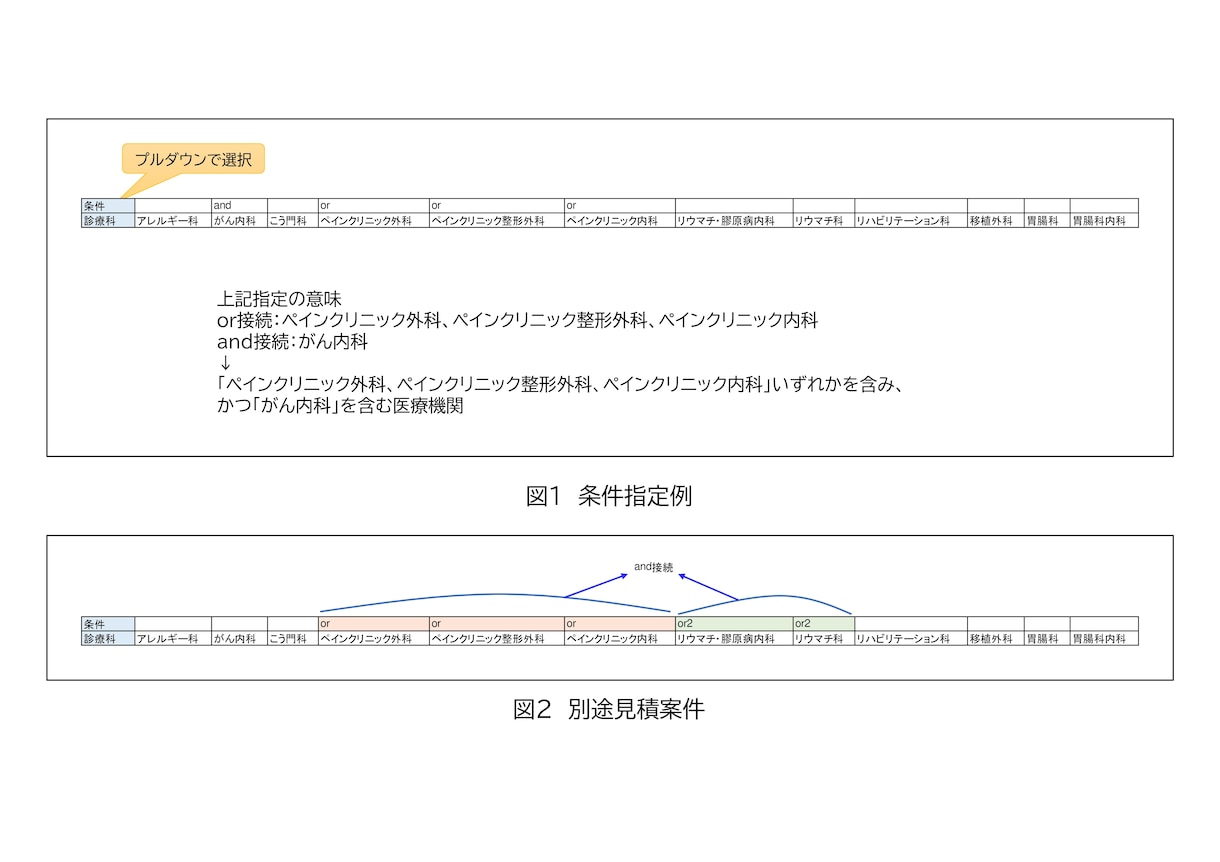The width and height of the screenshot is (1220, 862).
Task: Select the がん内科 cell in Figure 2 table
Action: pyautogui.click(x=239, y=638)
